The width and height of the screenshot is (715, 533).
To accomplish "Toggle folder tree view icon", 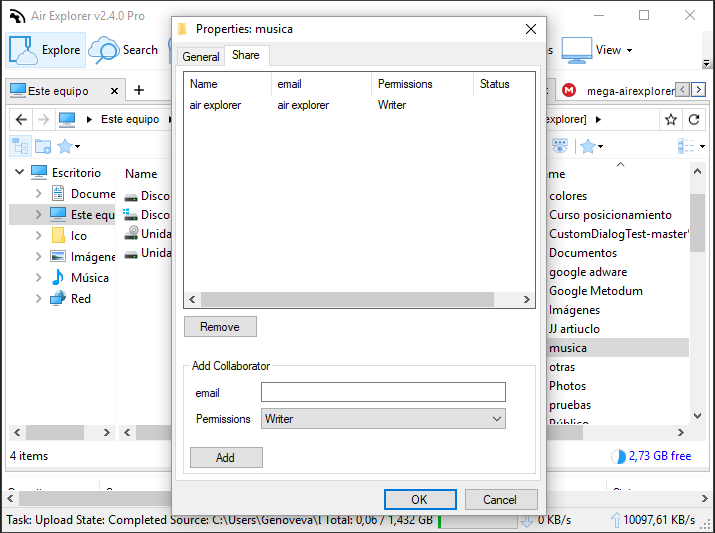I will point(20,146).
